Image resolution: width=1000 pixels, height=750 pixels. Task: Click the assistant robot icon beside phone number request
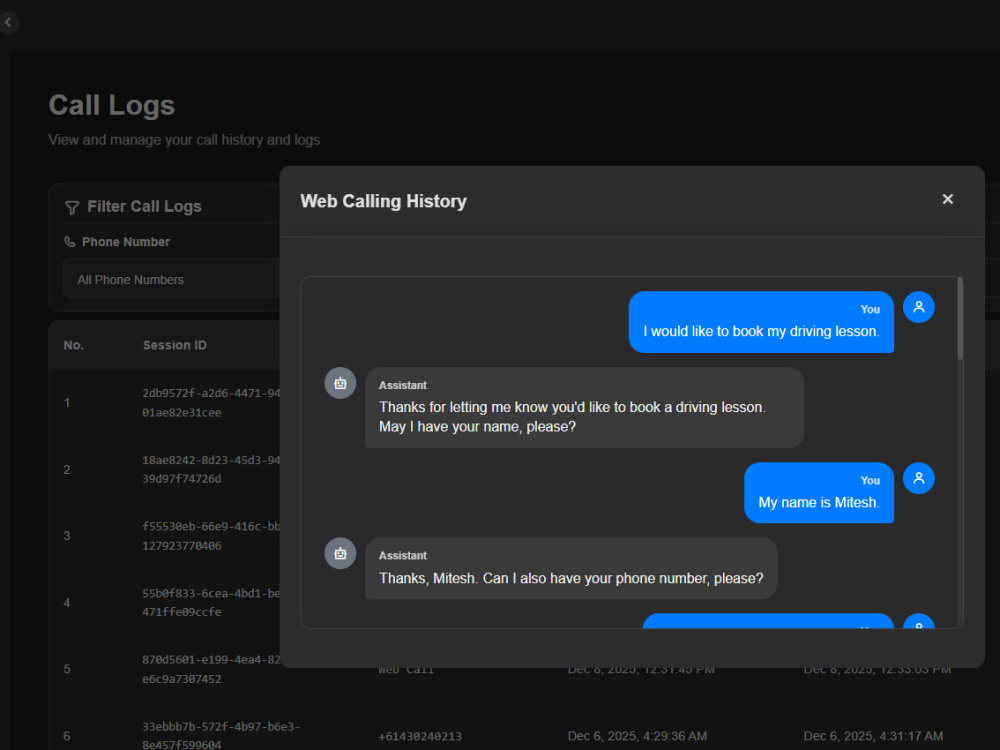(341, 554)
